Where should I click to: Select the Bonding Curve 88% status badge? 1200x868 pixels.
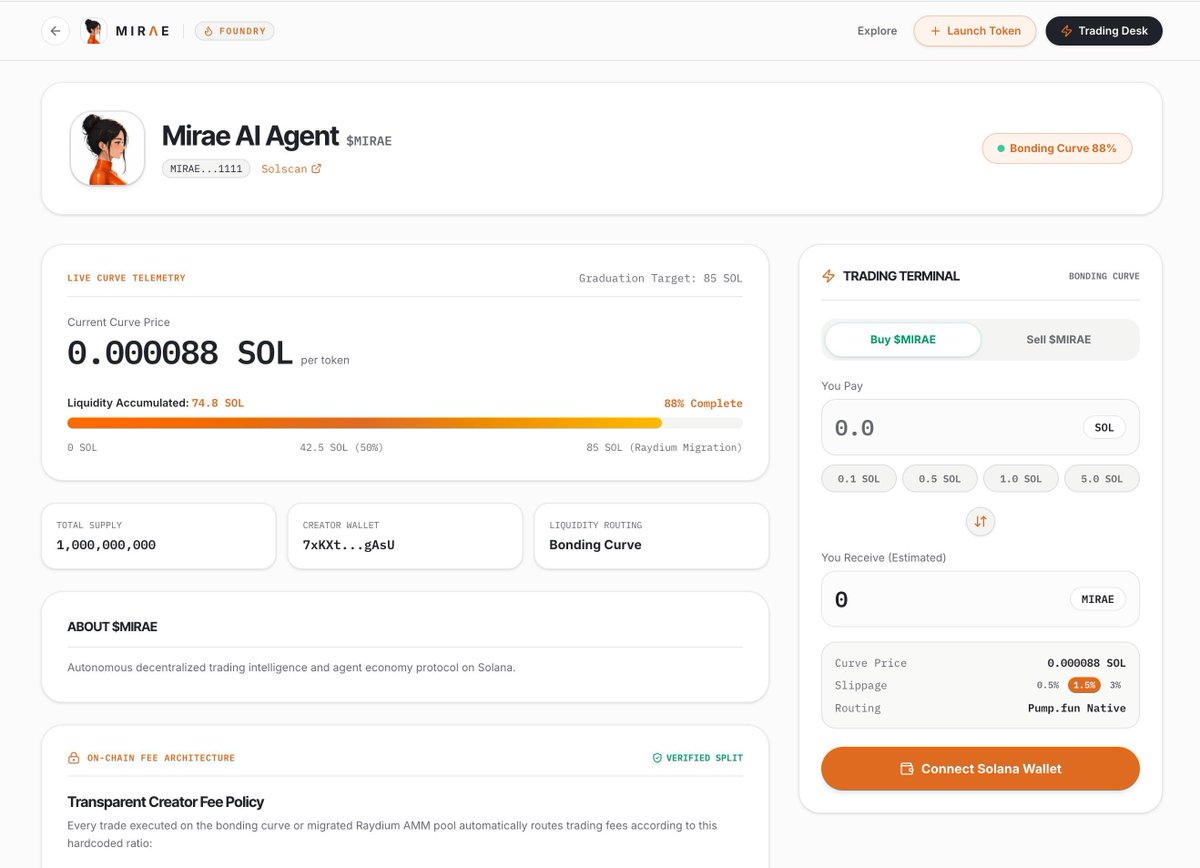(x=1057, y=149)
